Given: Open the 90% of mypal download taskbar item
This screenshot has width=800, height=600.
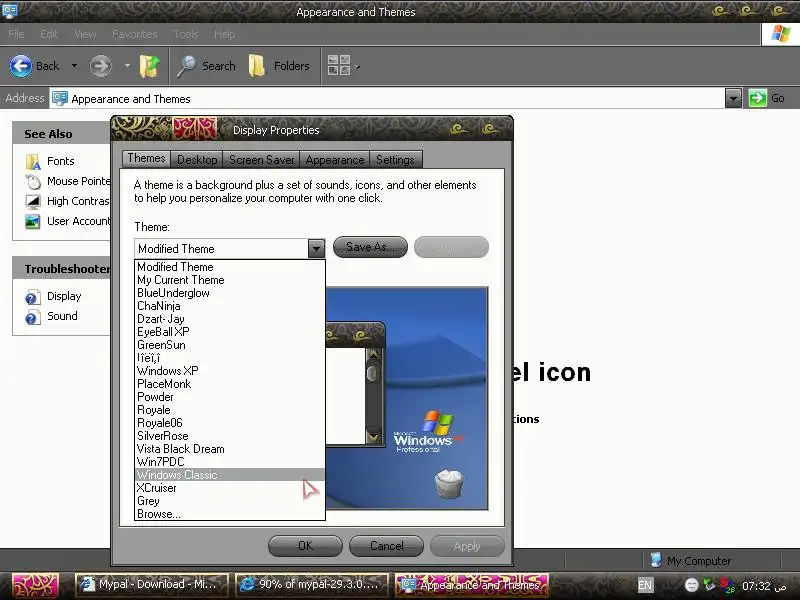Looking at the screenshot, I should coord(312,585).
